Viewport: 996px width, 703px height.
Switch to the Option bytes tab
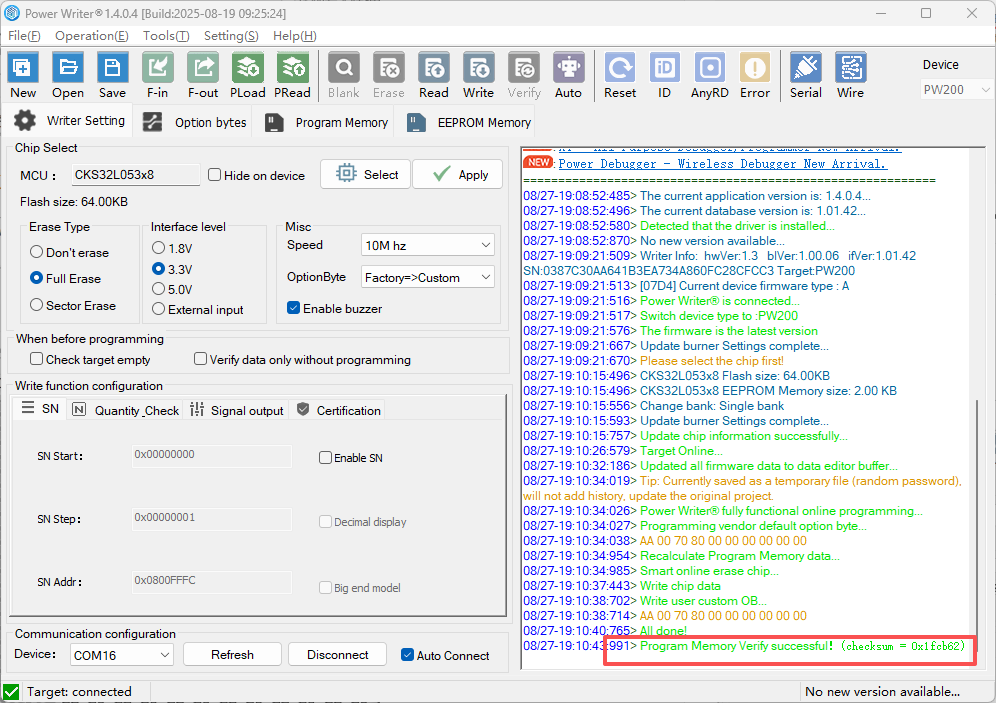click(193, 122)
